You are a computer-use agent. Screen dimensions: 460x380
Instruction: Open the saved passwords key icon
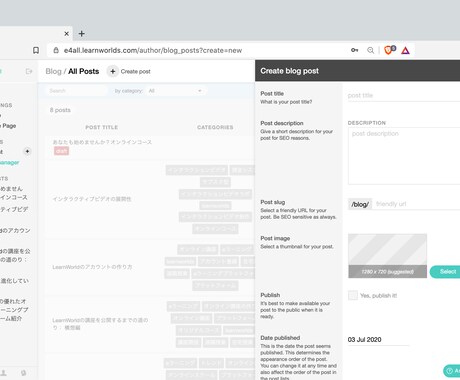pos(355,50)
